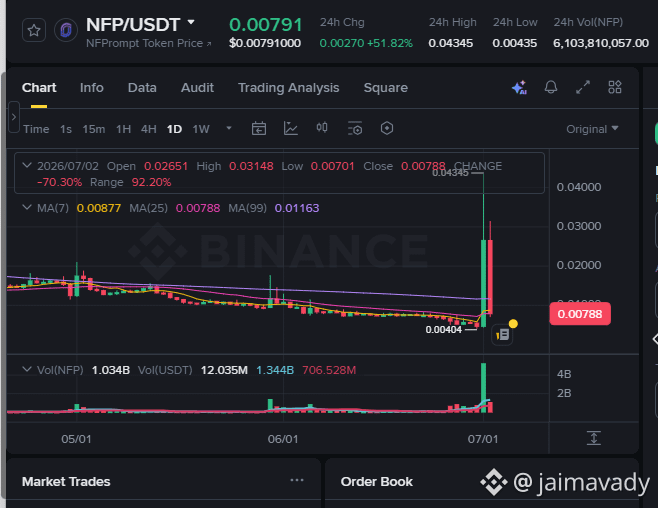
Task: Open the NFP/USDT pair selector dropdown arrow
Action: click(191, 22)
